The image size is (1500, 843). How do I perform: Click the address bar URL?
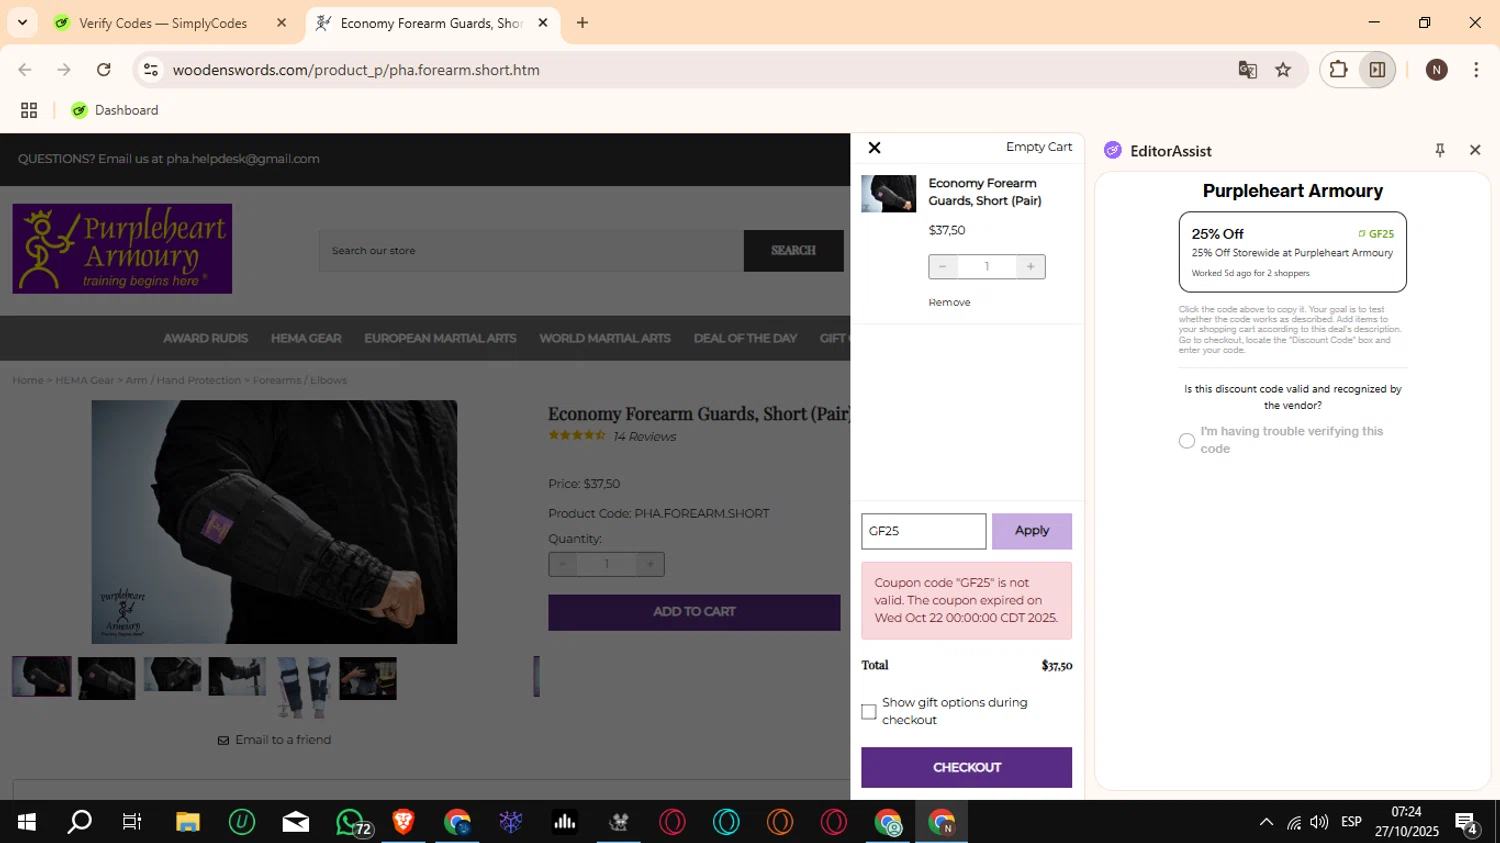[x=356, y=70]
